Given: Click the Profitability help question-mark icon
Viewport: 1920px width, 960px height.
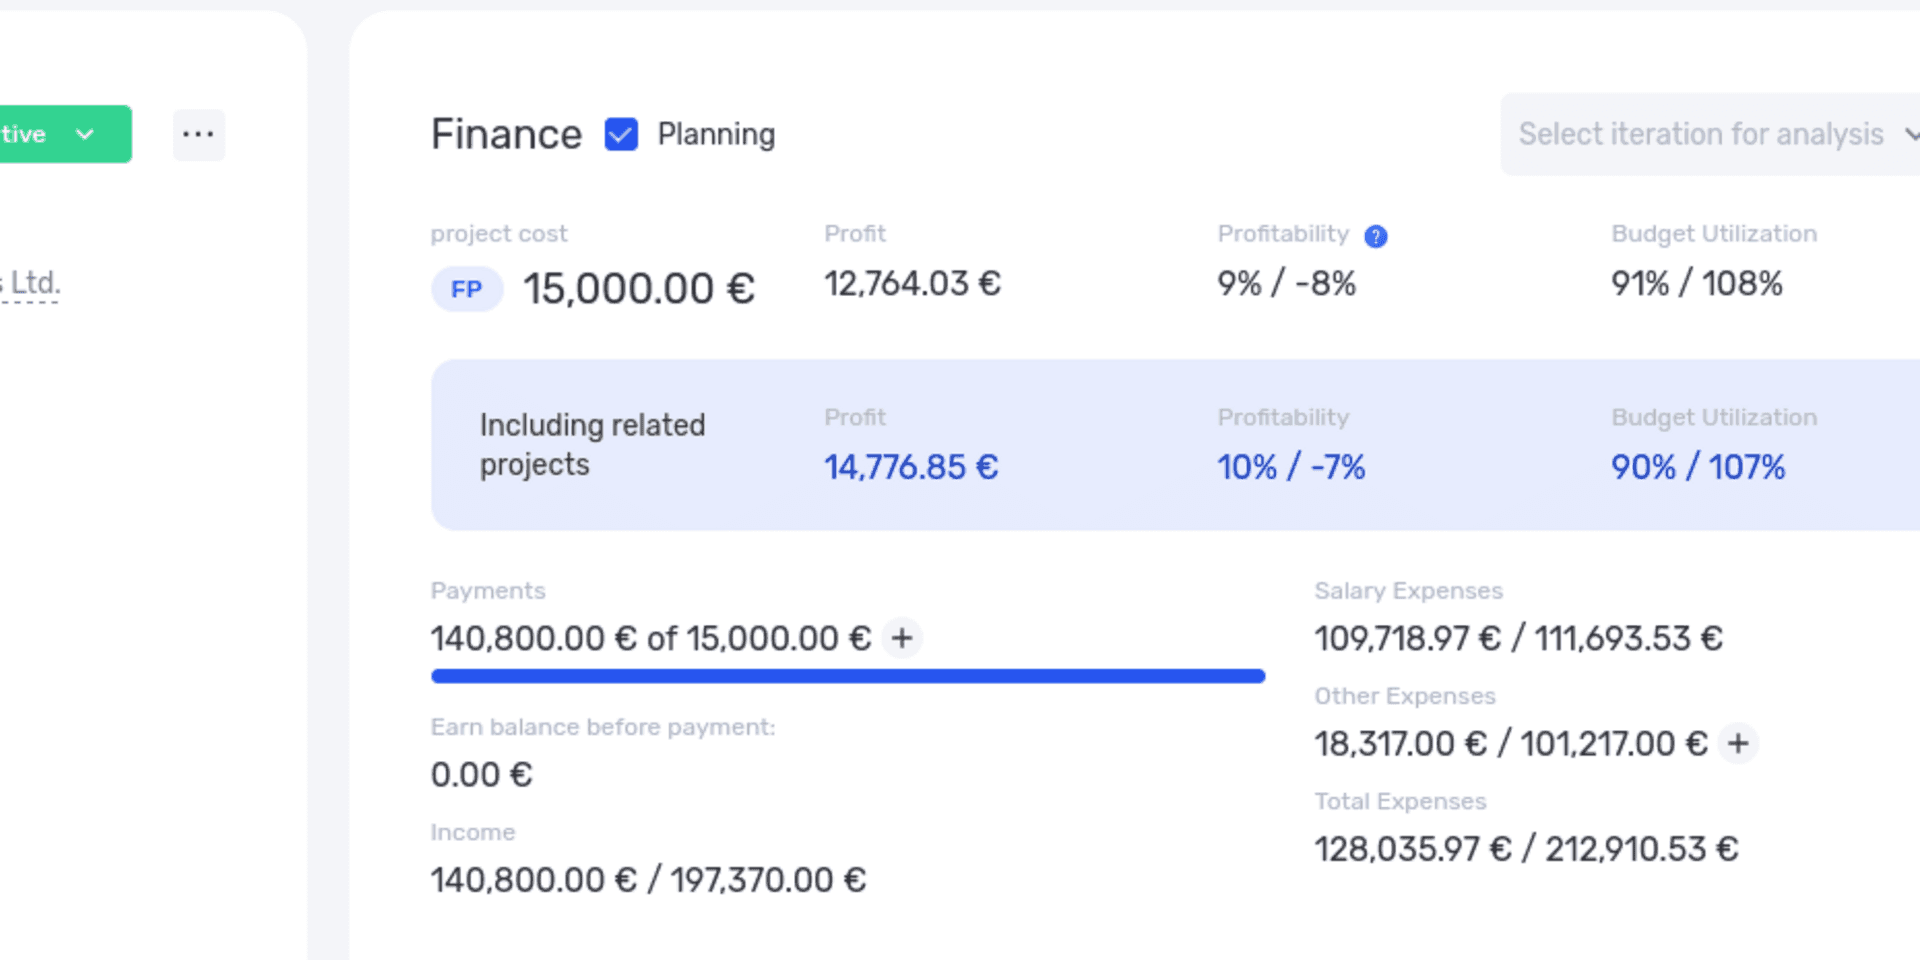Looking at the screenshot, I should (1376, 236).
